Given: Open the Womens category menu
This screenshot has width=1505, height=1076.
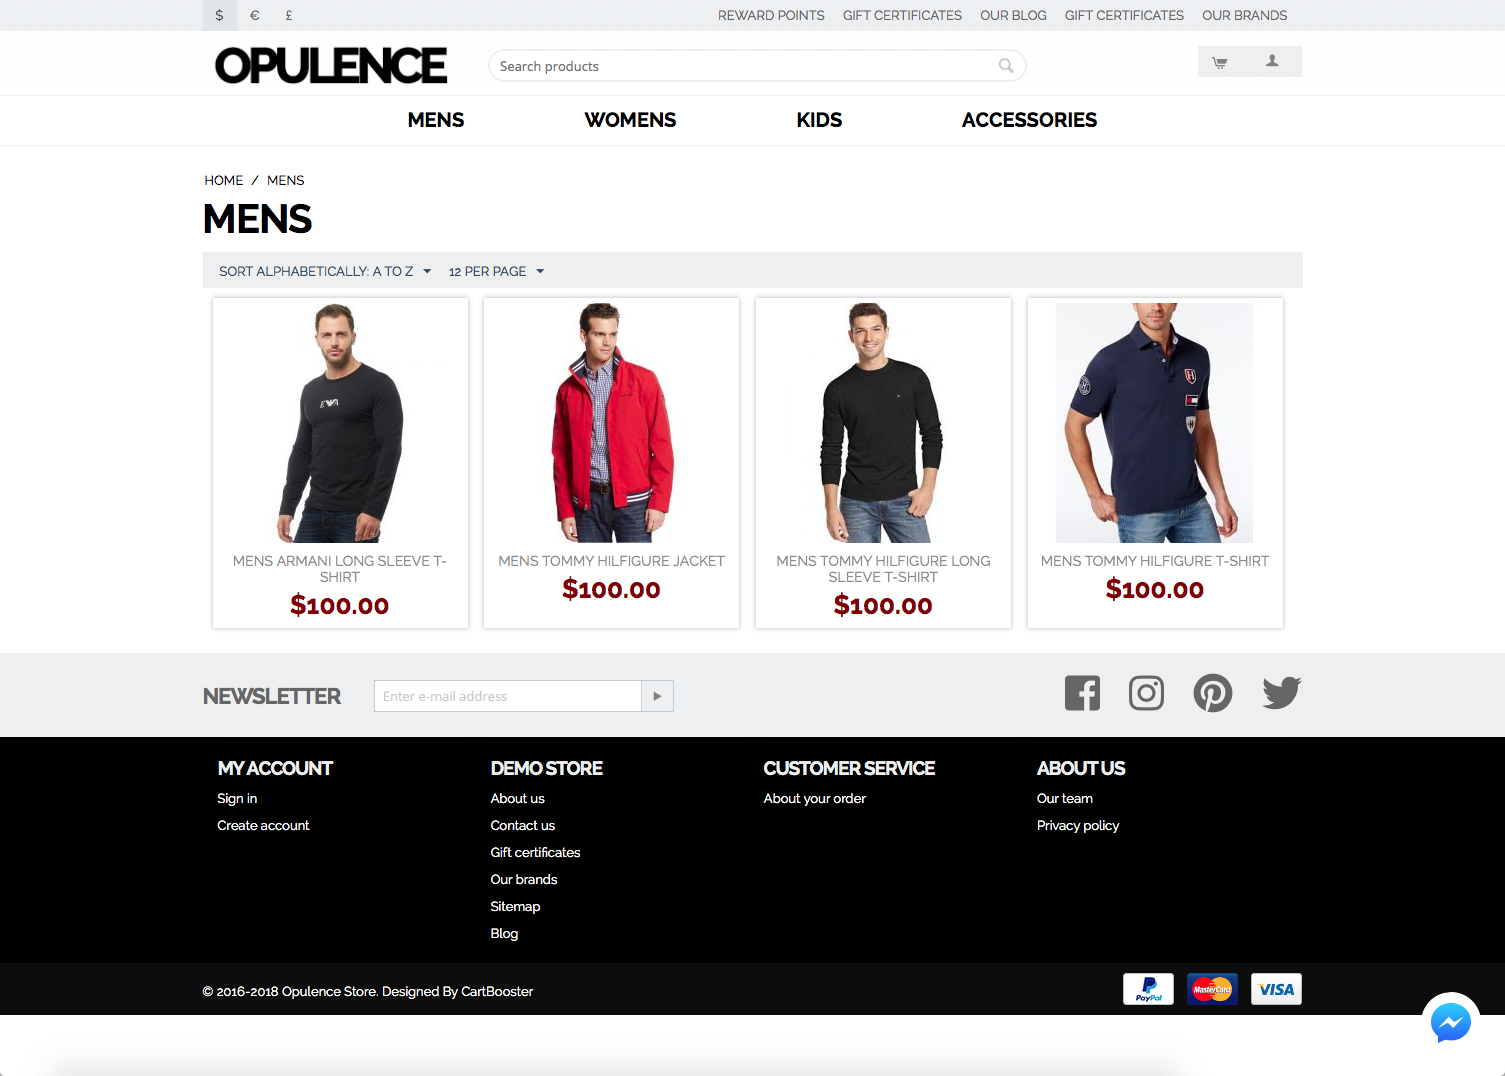Looking at the screenshot, I should [x=630, y=120].
